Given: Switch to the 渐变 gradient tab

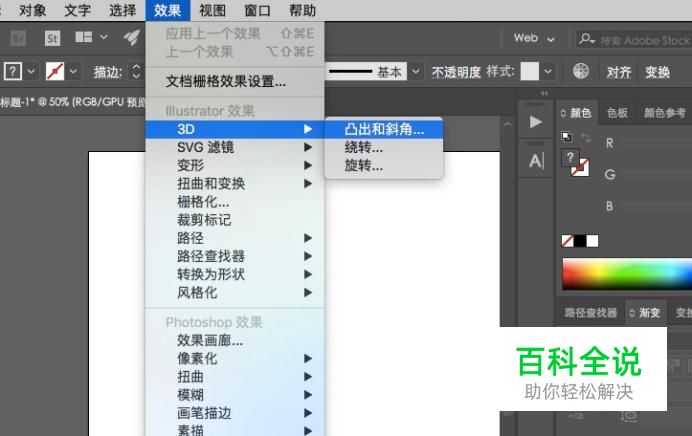Looking at the screenshot, I should (x=646, y=313).
